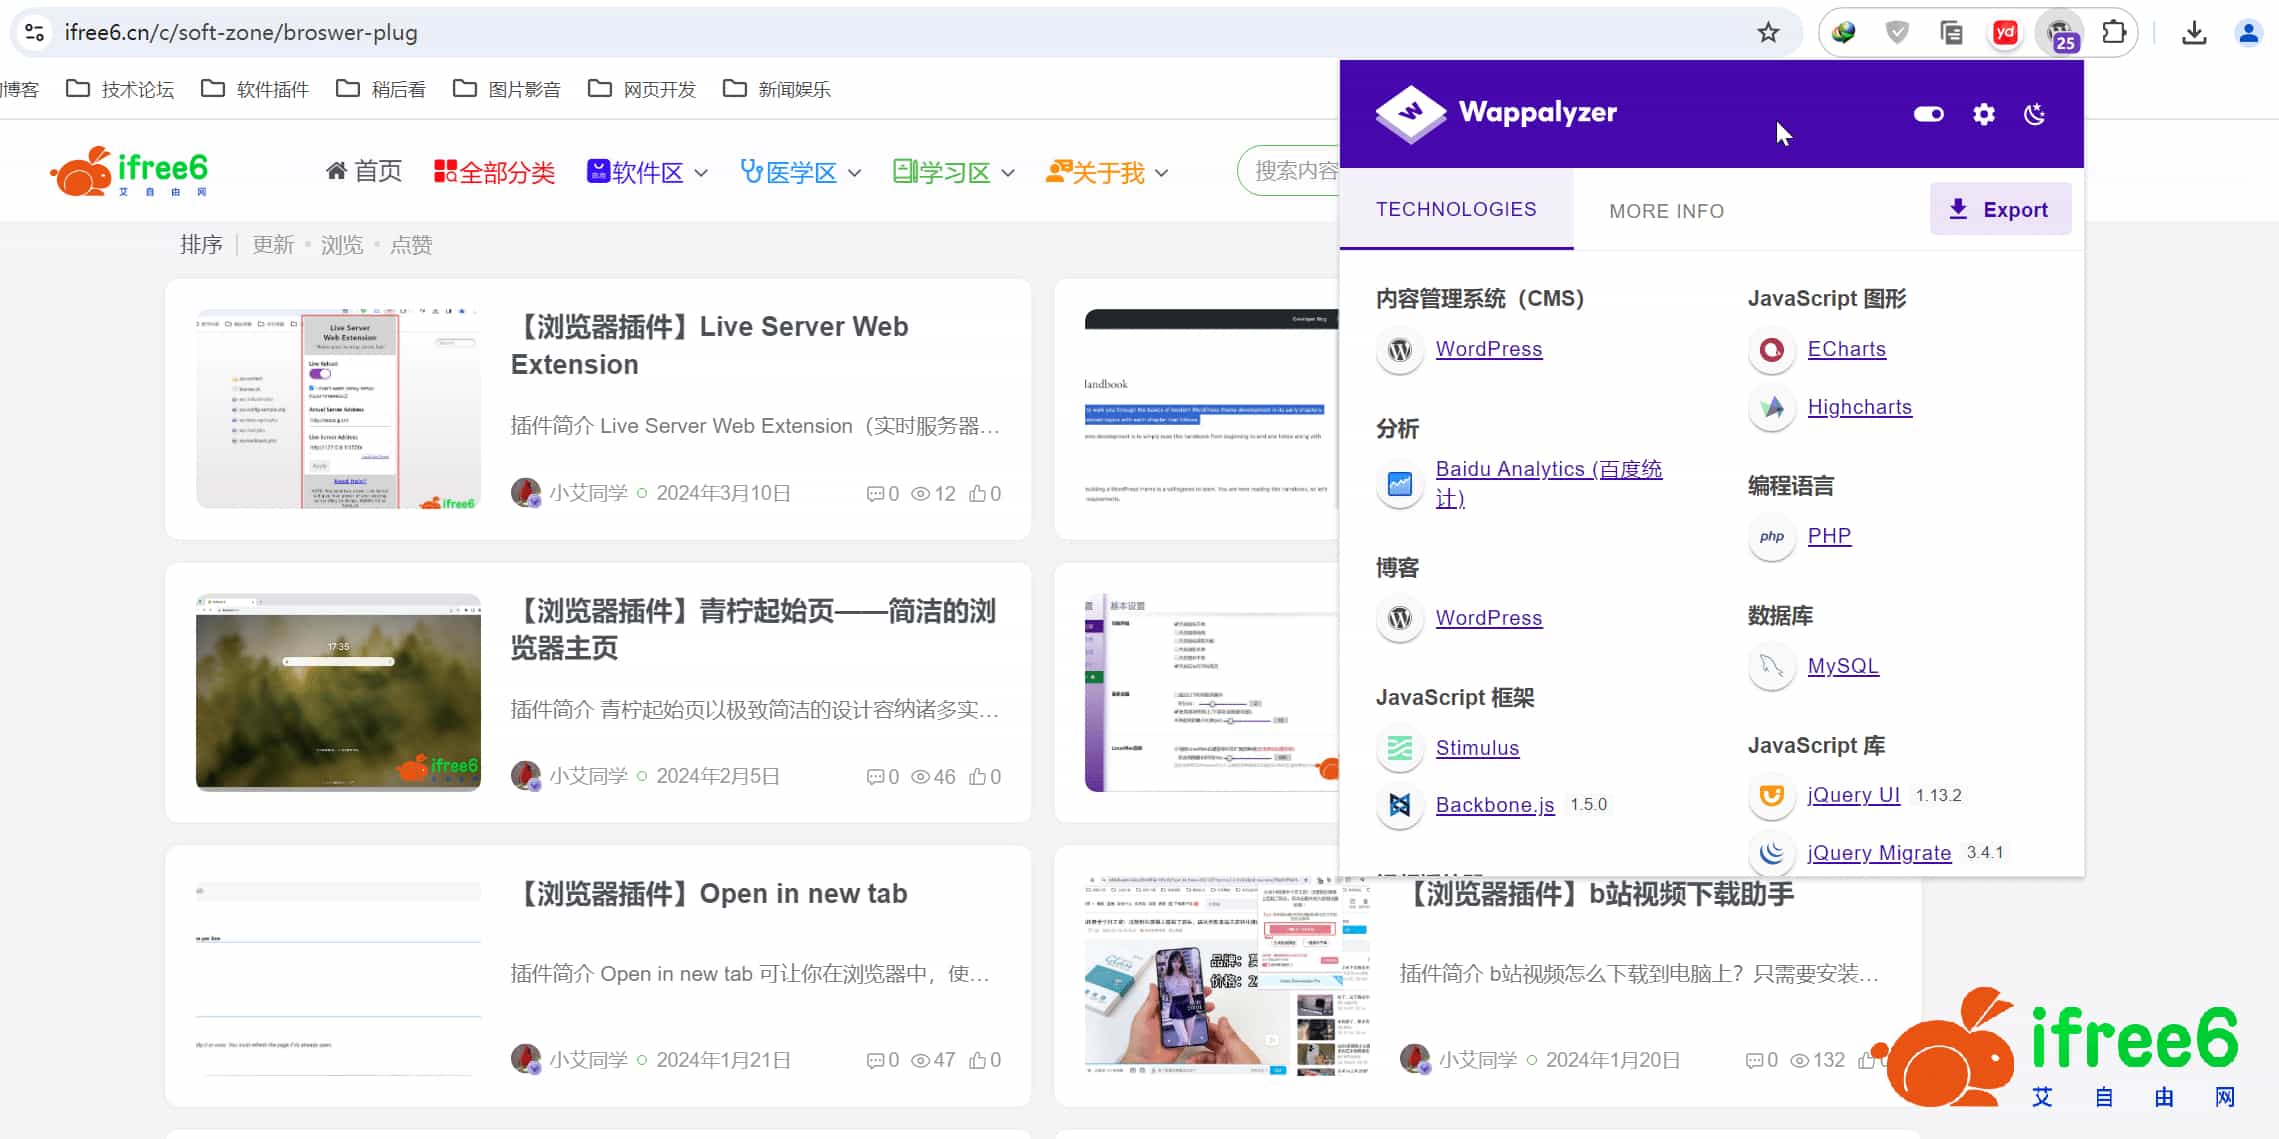The image size is (2279, 1139).
Task: Switch to the MORE INFO tab
Action: tap(1666, 210)
